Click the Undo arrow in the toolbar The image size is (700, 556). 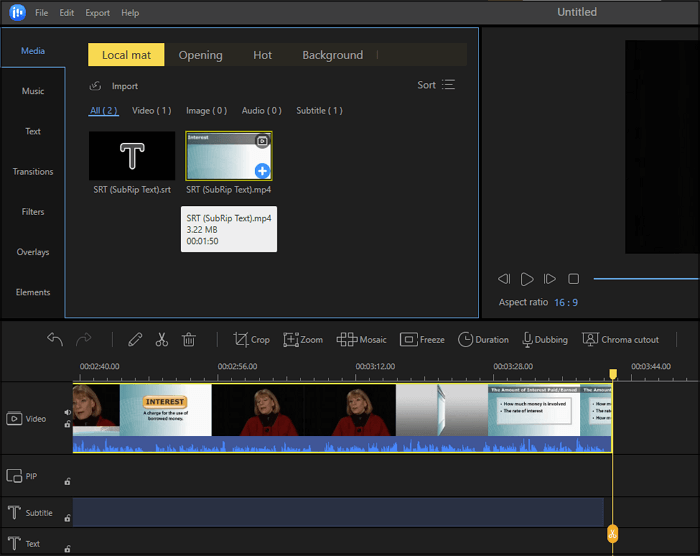55,340
